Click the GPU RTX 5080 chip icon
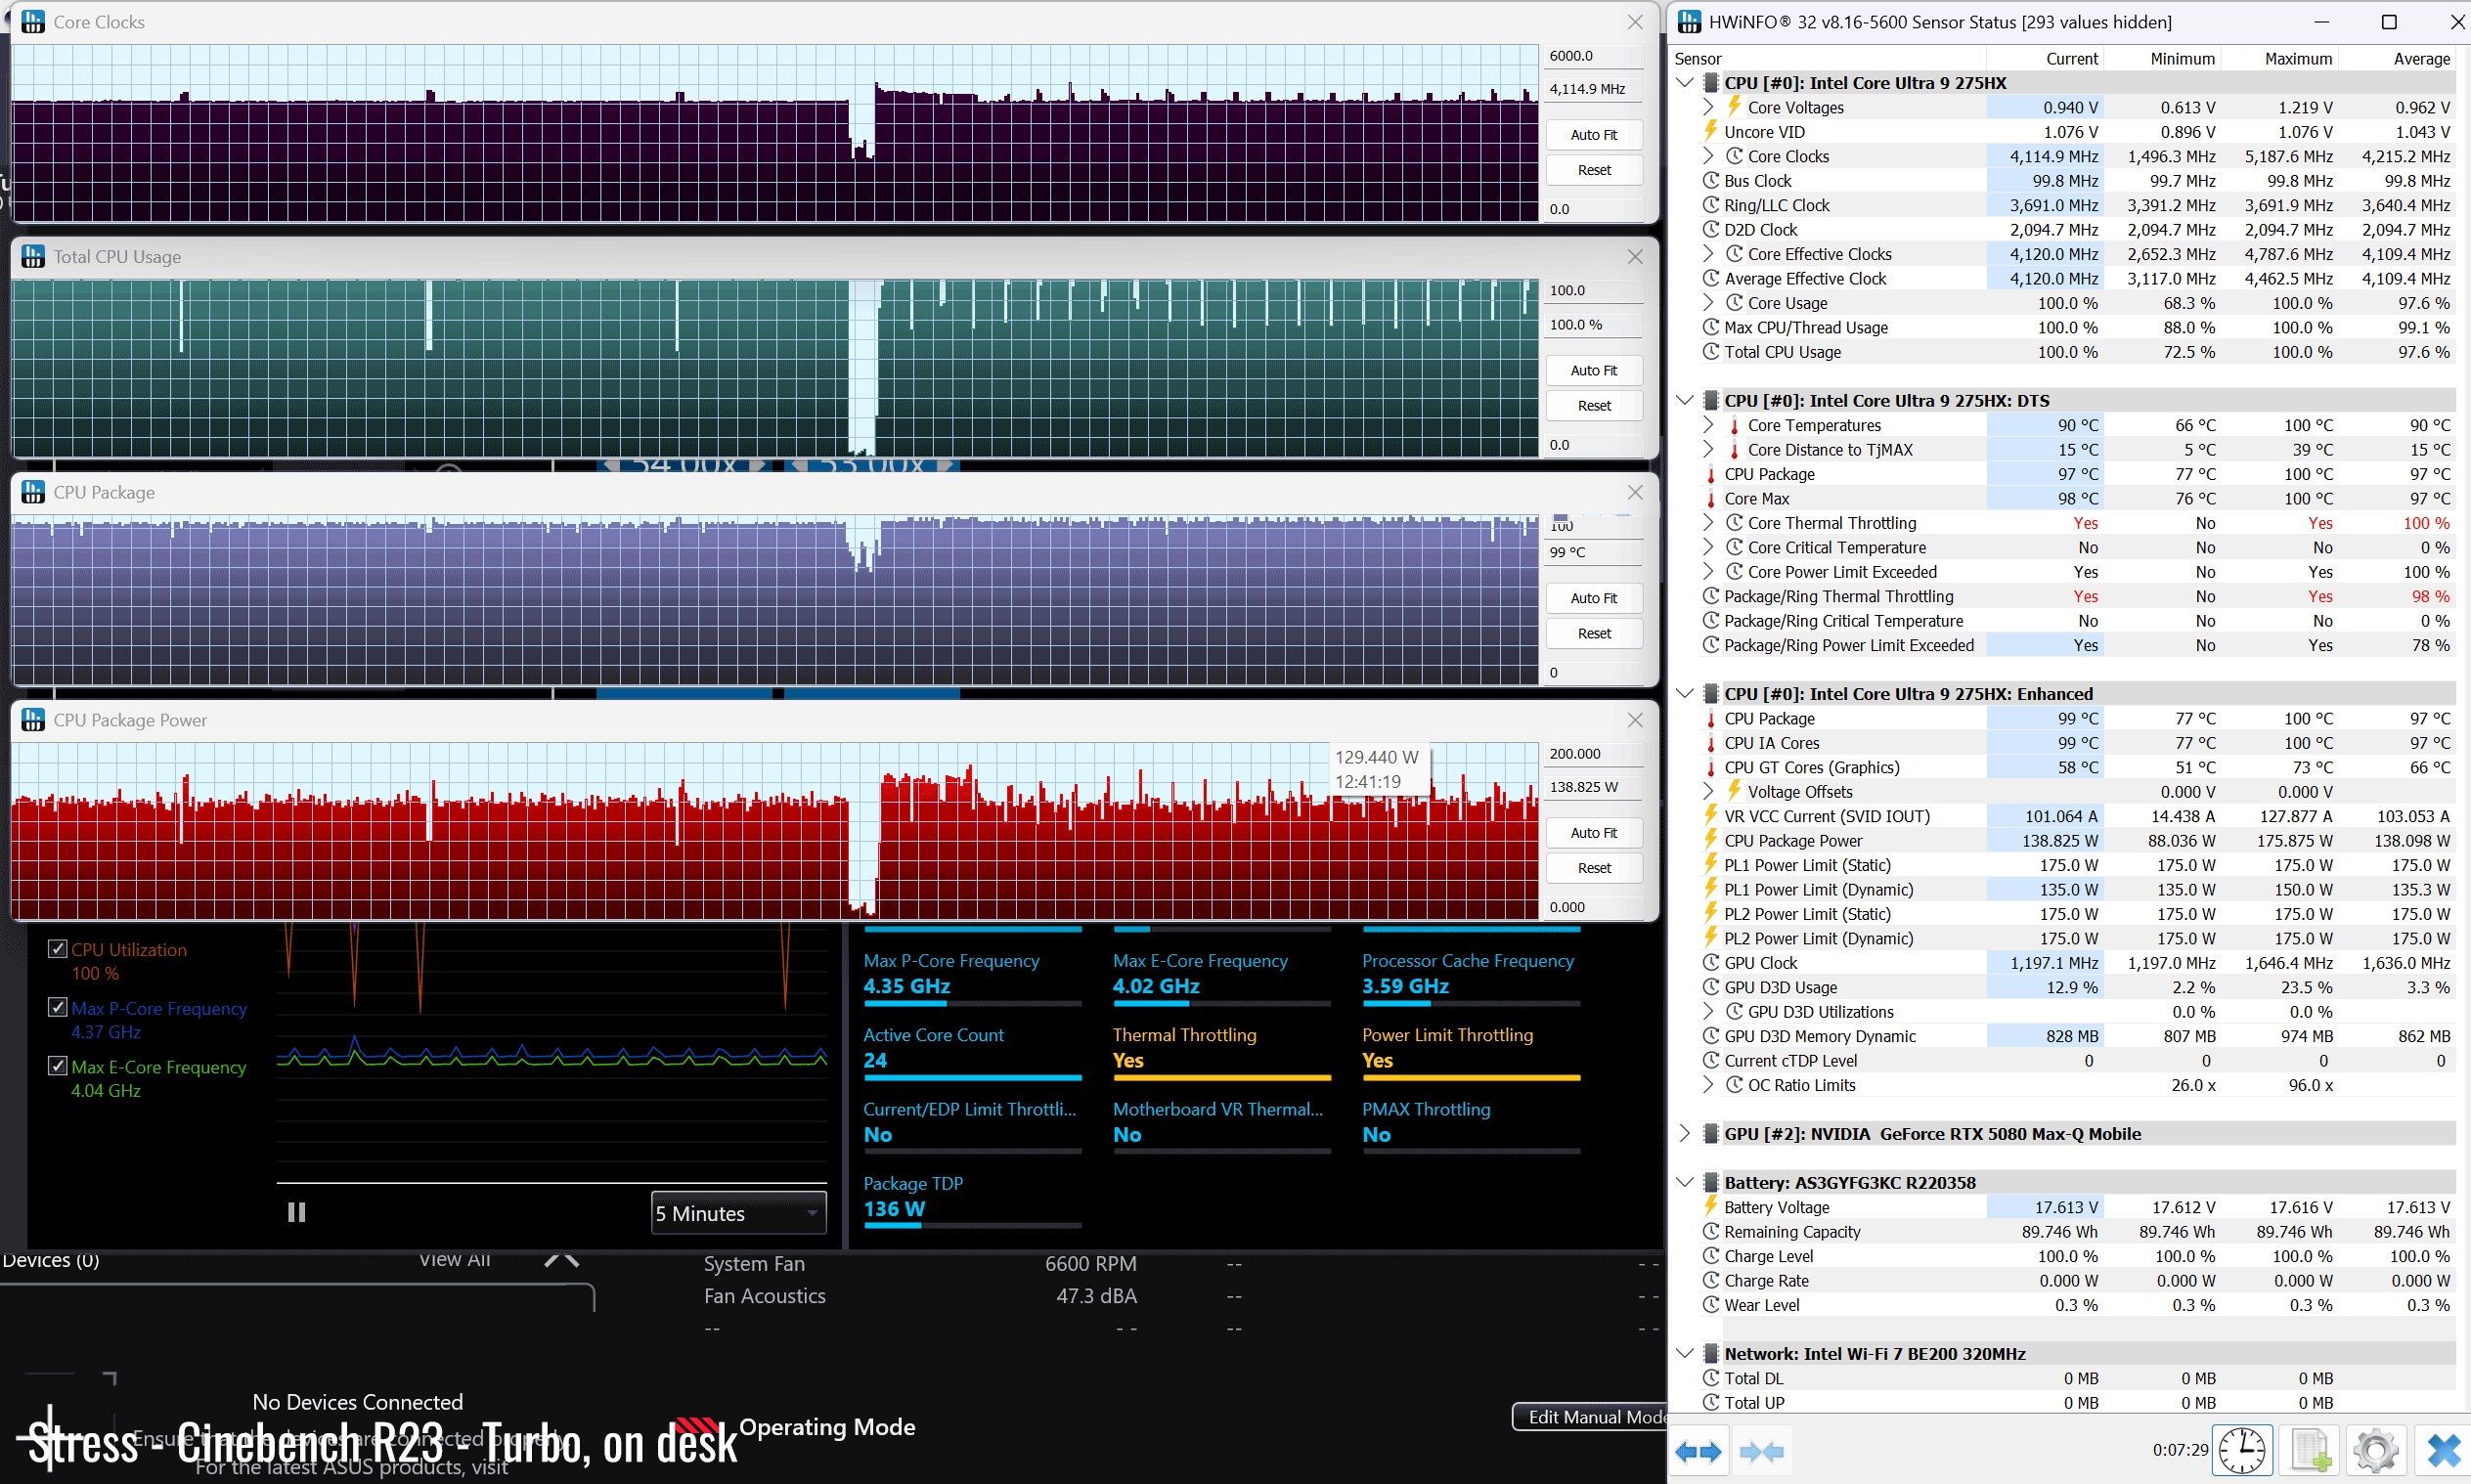Viewport: 2471px width, 1484px height. (x=1711, y=1133)
